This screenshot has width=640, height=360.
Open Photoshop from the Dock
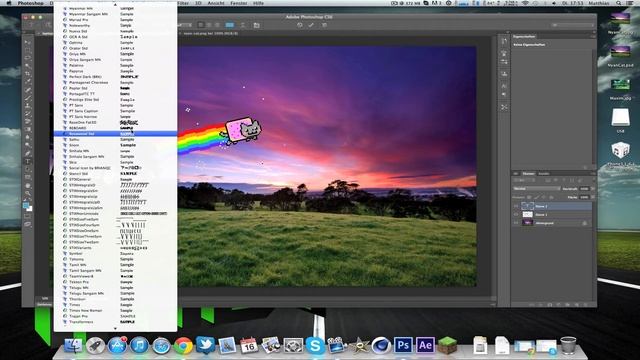(x=403, y=345)
